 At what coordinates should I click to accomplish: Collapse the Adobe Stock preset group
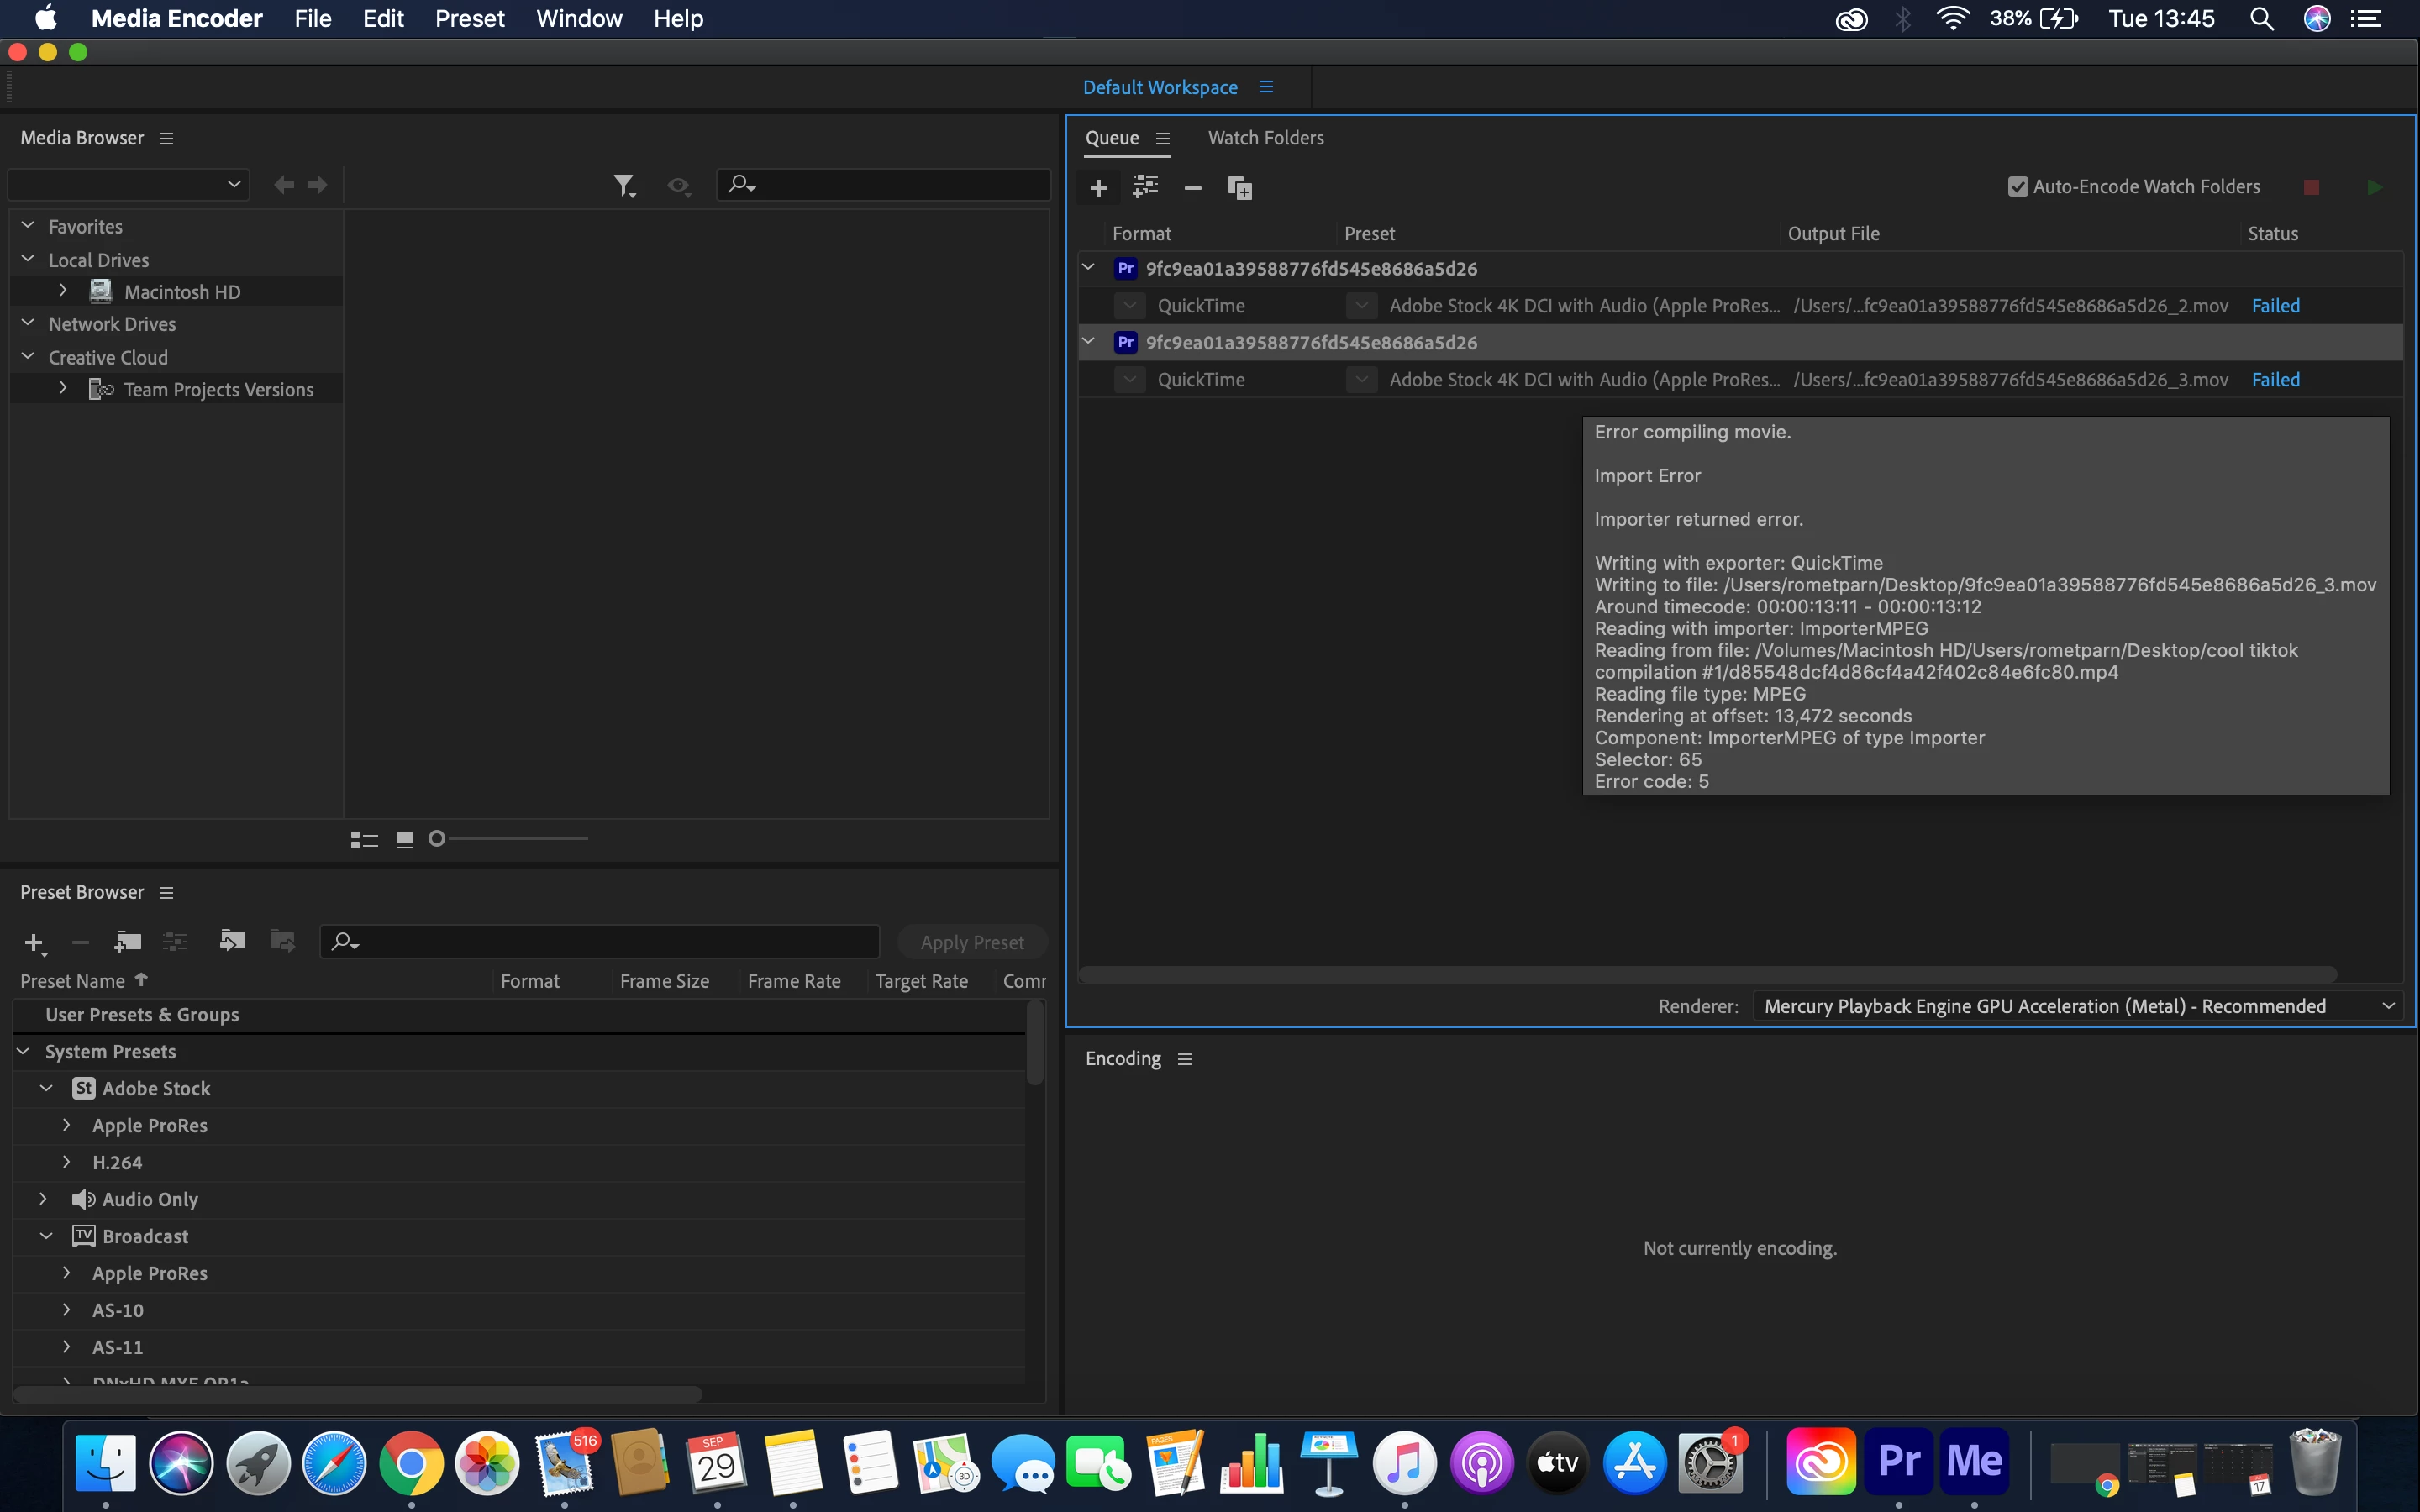[x=46, y=1088]
